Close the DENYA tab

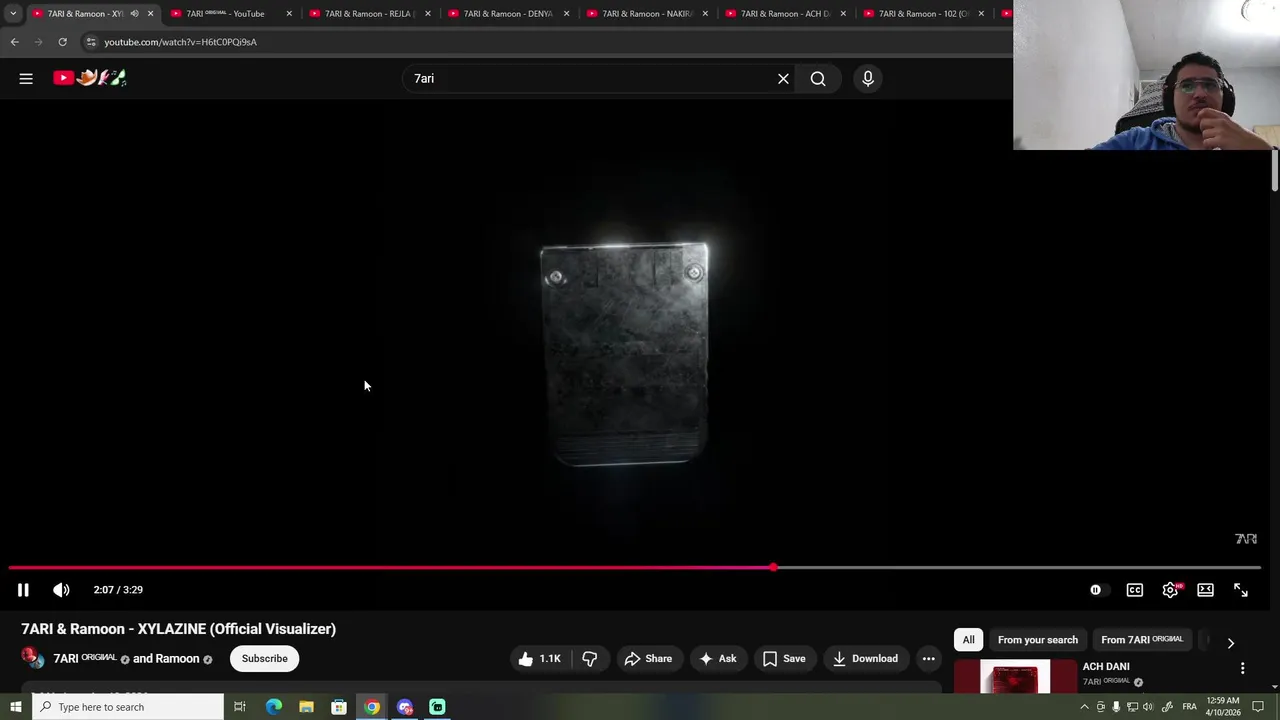(x=566, y=14)
